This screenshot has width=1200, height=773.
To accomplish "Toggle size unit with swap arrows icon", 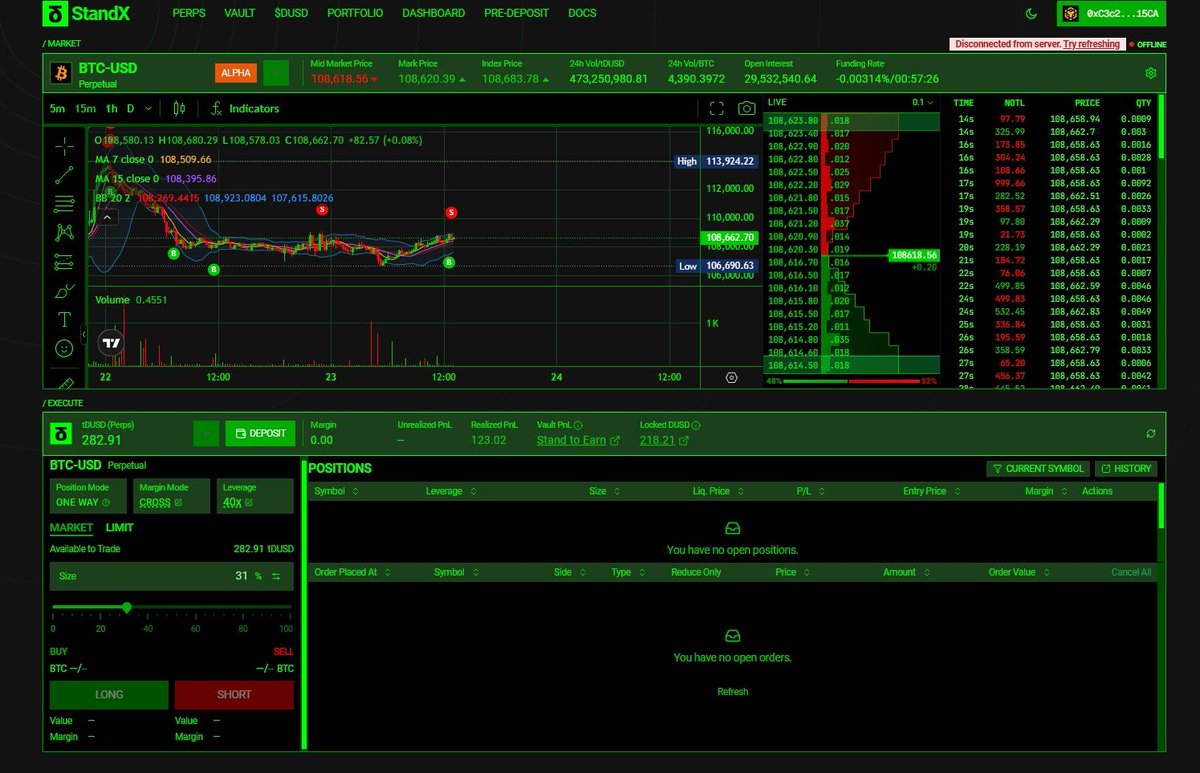I will (276, 577).
